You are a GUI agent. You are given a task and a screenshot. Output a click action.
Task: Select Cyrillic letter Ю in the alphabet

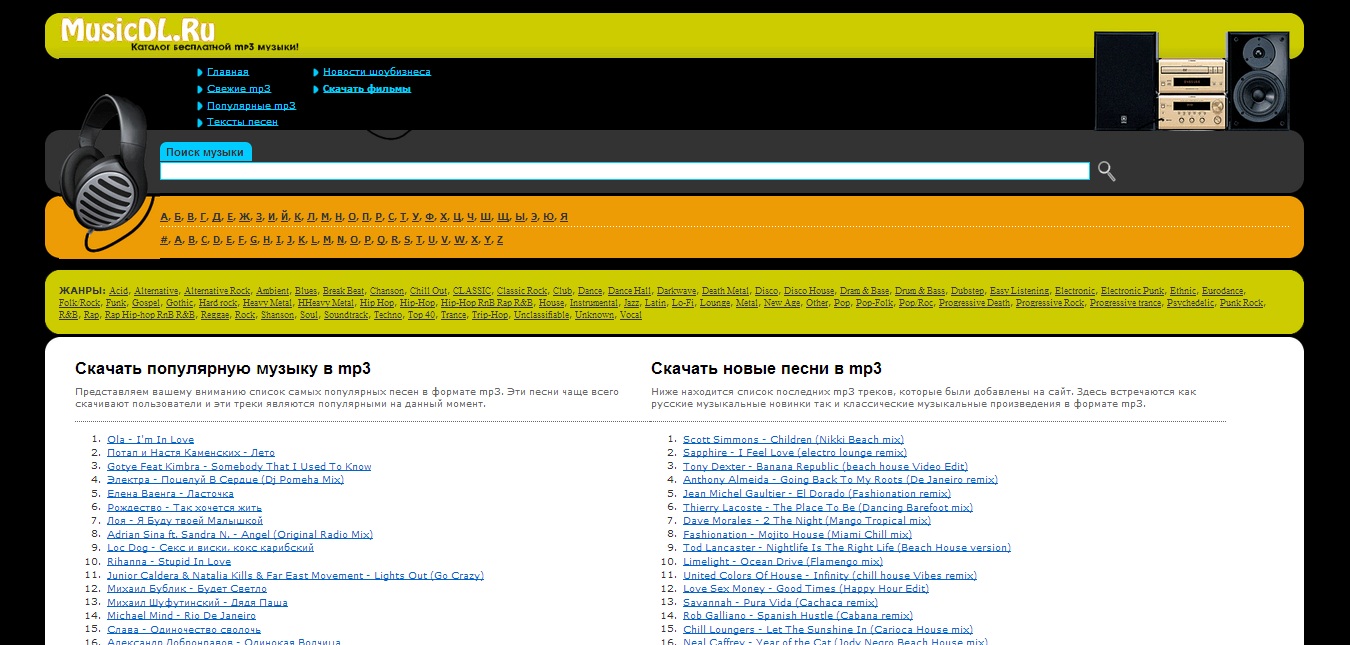(548, 216)
